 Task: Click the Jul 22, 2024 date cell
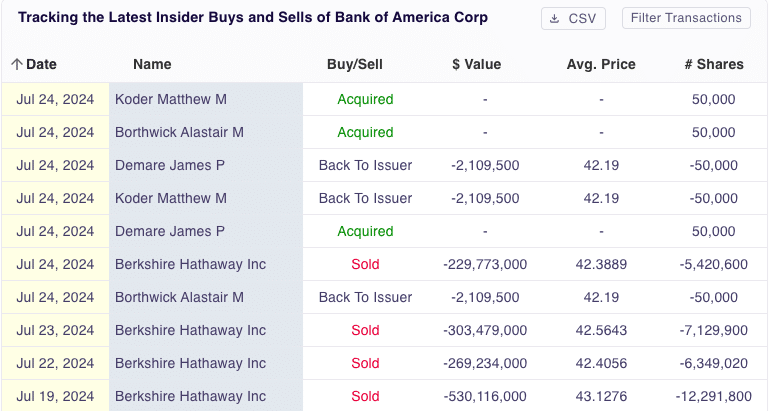click(x=55, y=363)
